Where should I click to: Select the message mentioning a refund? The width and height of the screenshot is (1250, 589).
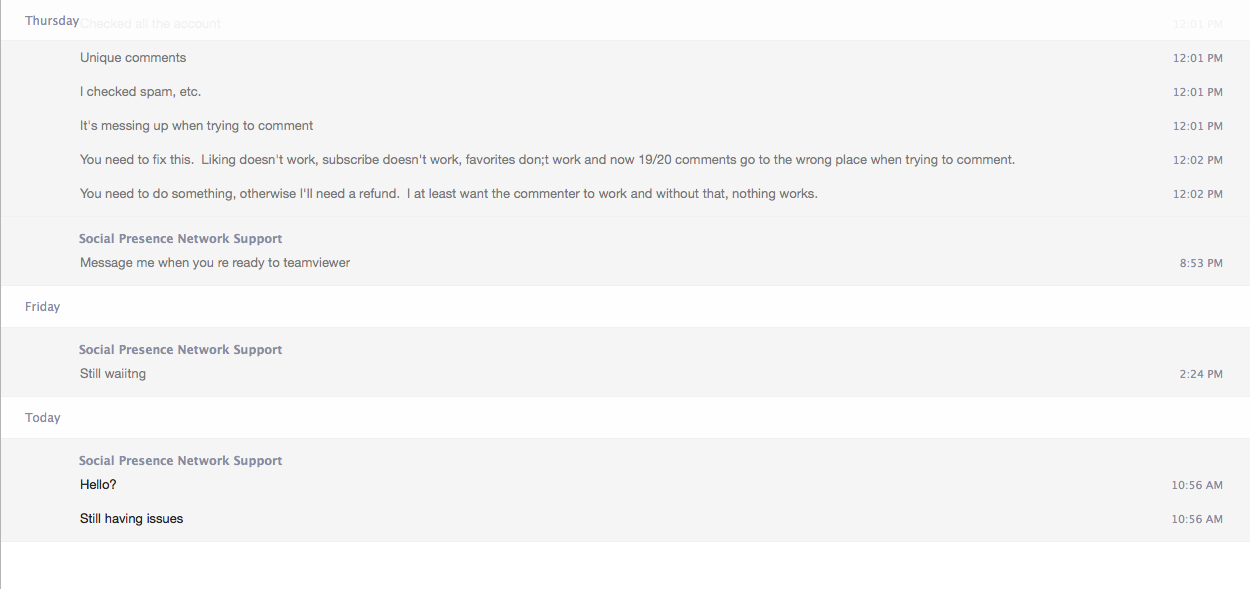pos(449,194)
